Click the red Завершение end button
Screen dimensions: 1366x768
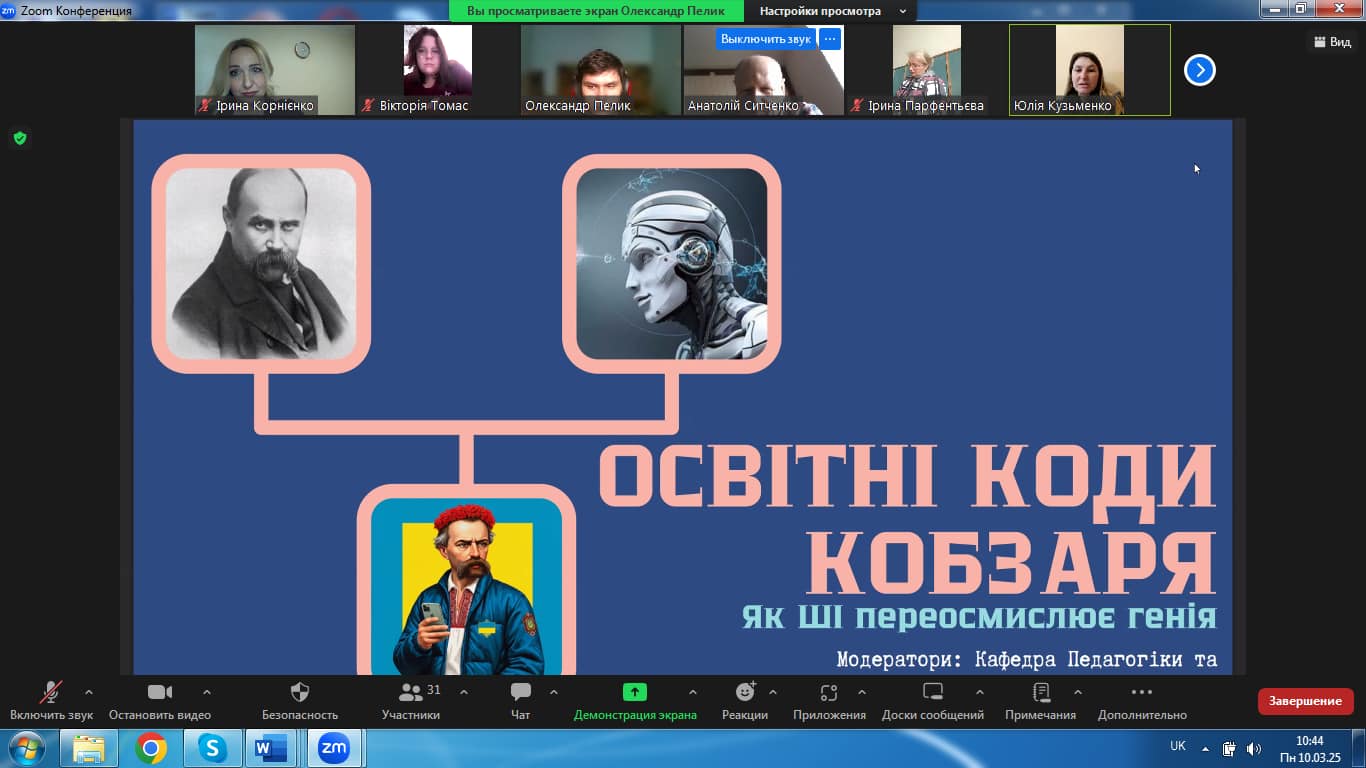1305,701
